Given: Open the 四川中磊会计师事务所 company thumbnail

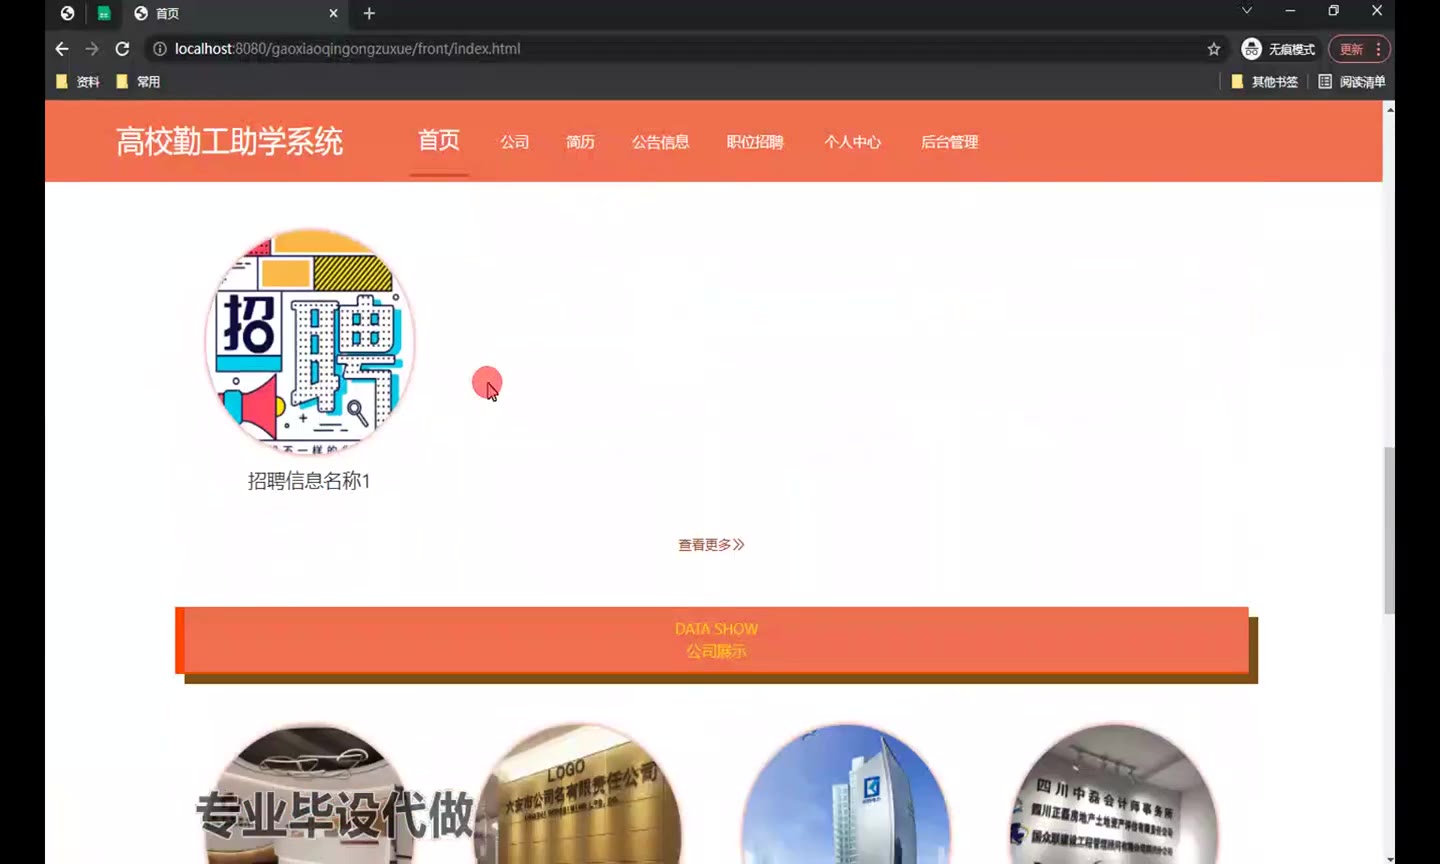Looking at the screenshot, I should pos(1114,795).
